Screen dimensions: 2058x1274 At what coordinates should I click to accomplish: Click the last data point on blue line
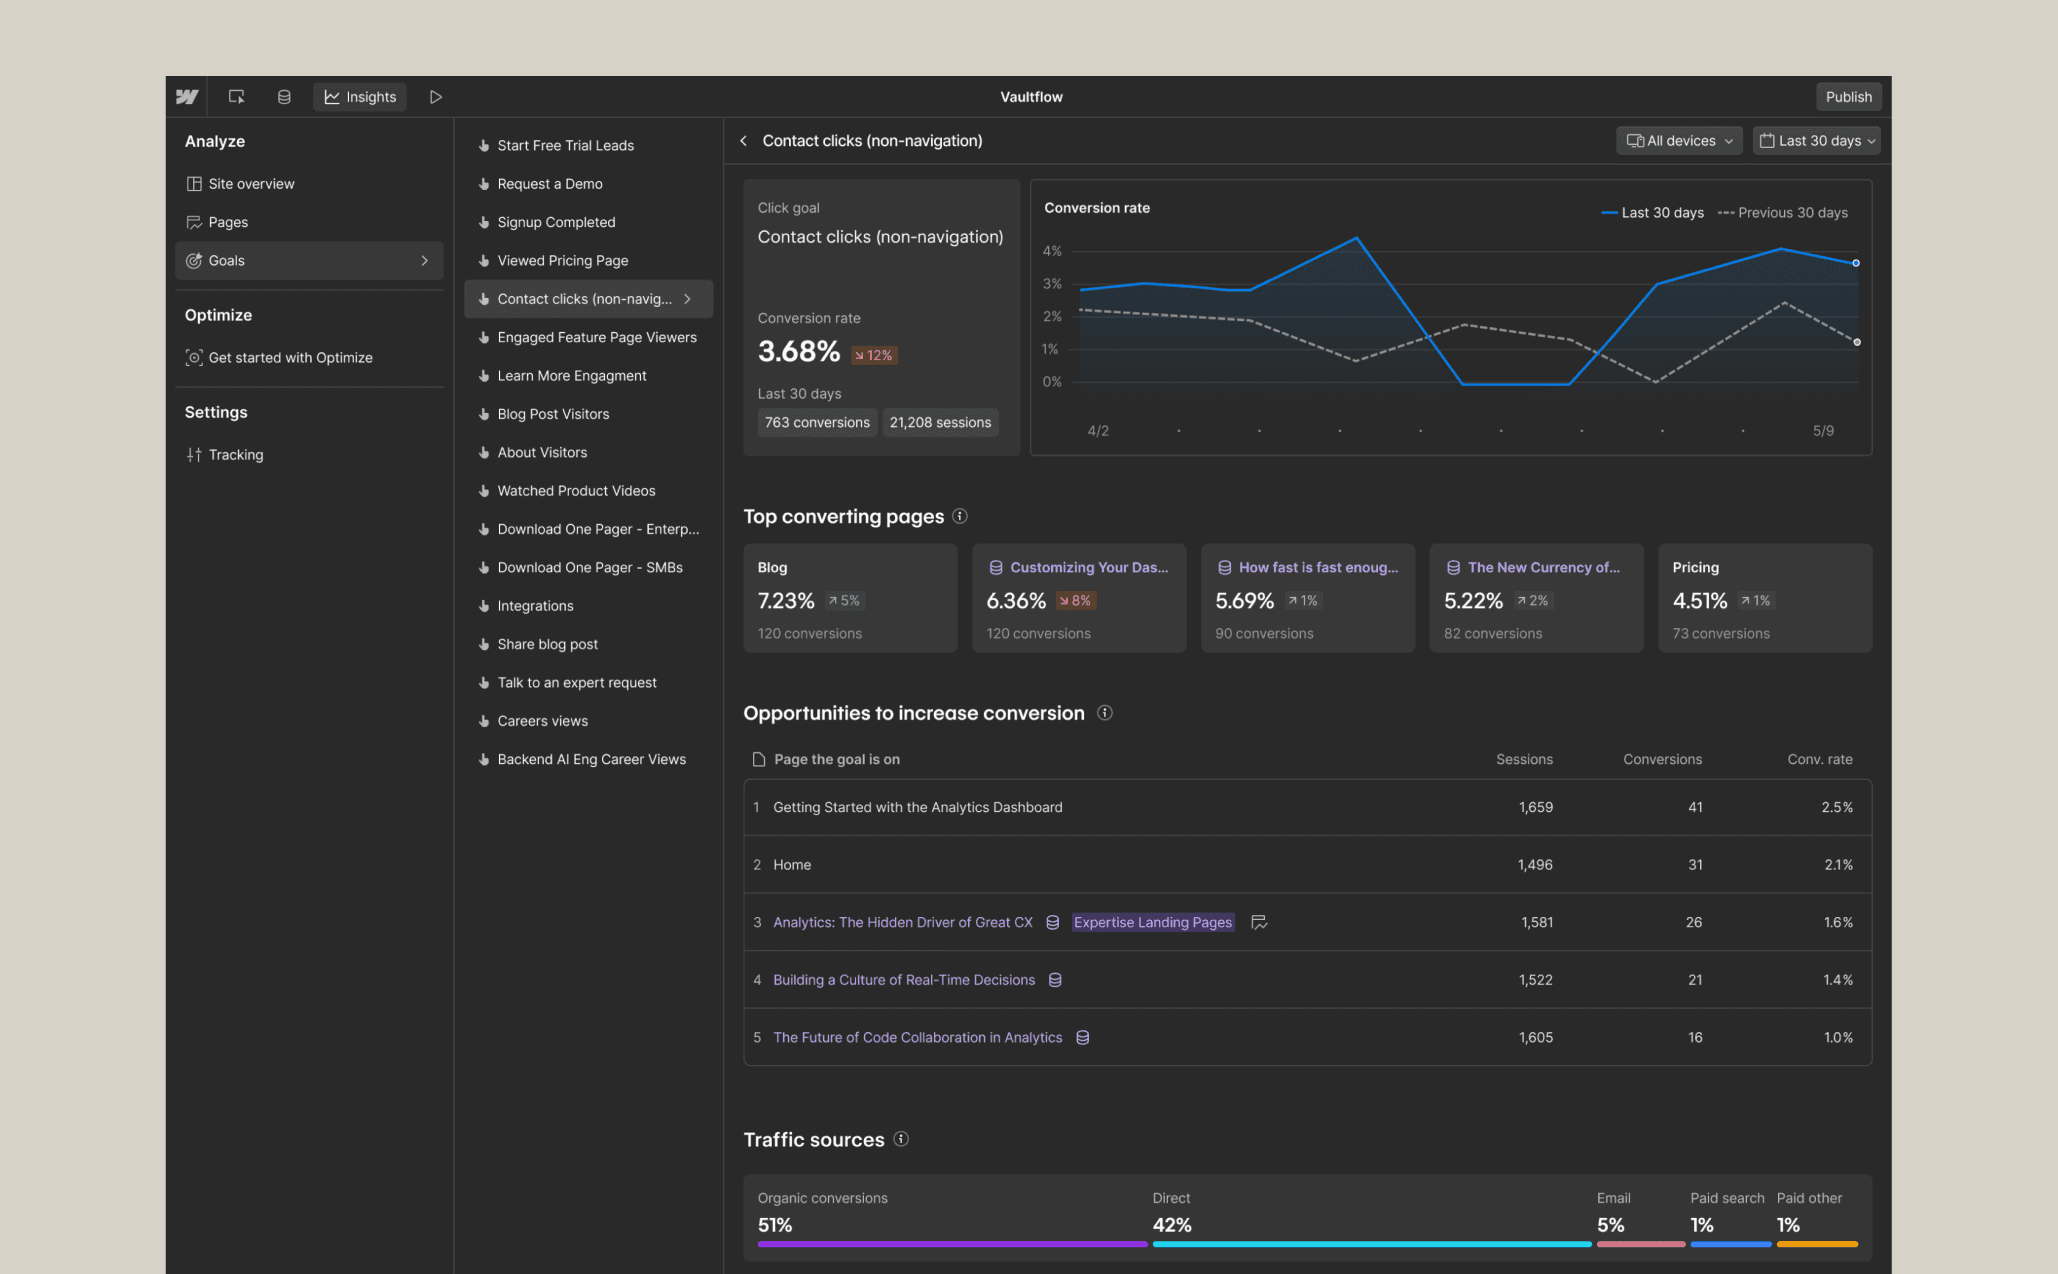point(1856,263)
